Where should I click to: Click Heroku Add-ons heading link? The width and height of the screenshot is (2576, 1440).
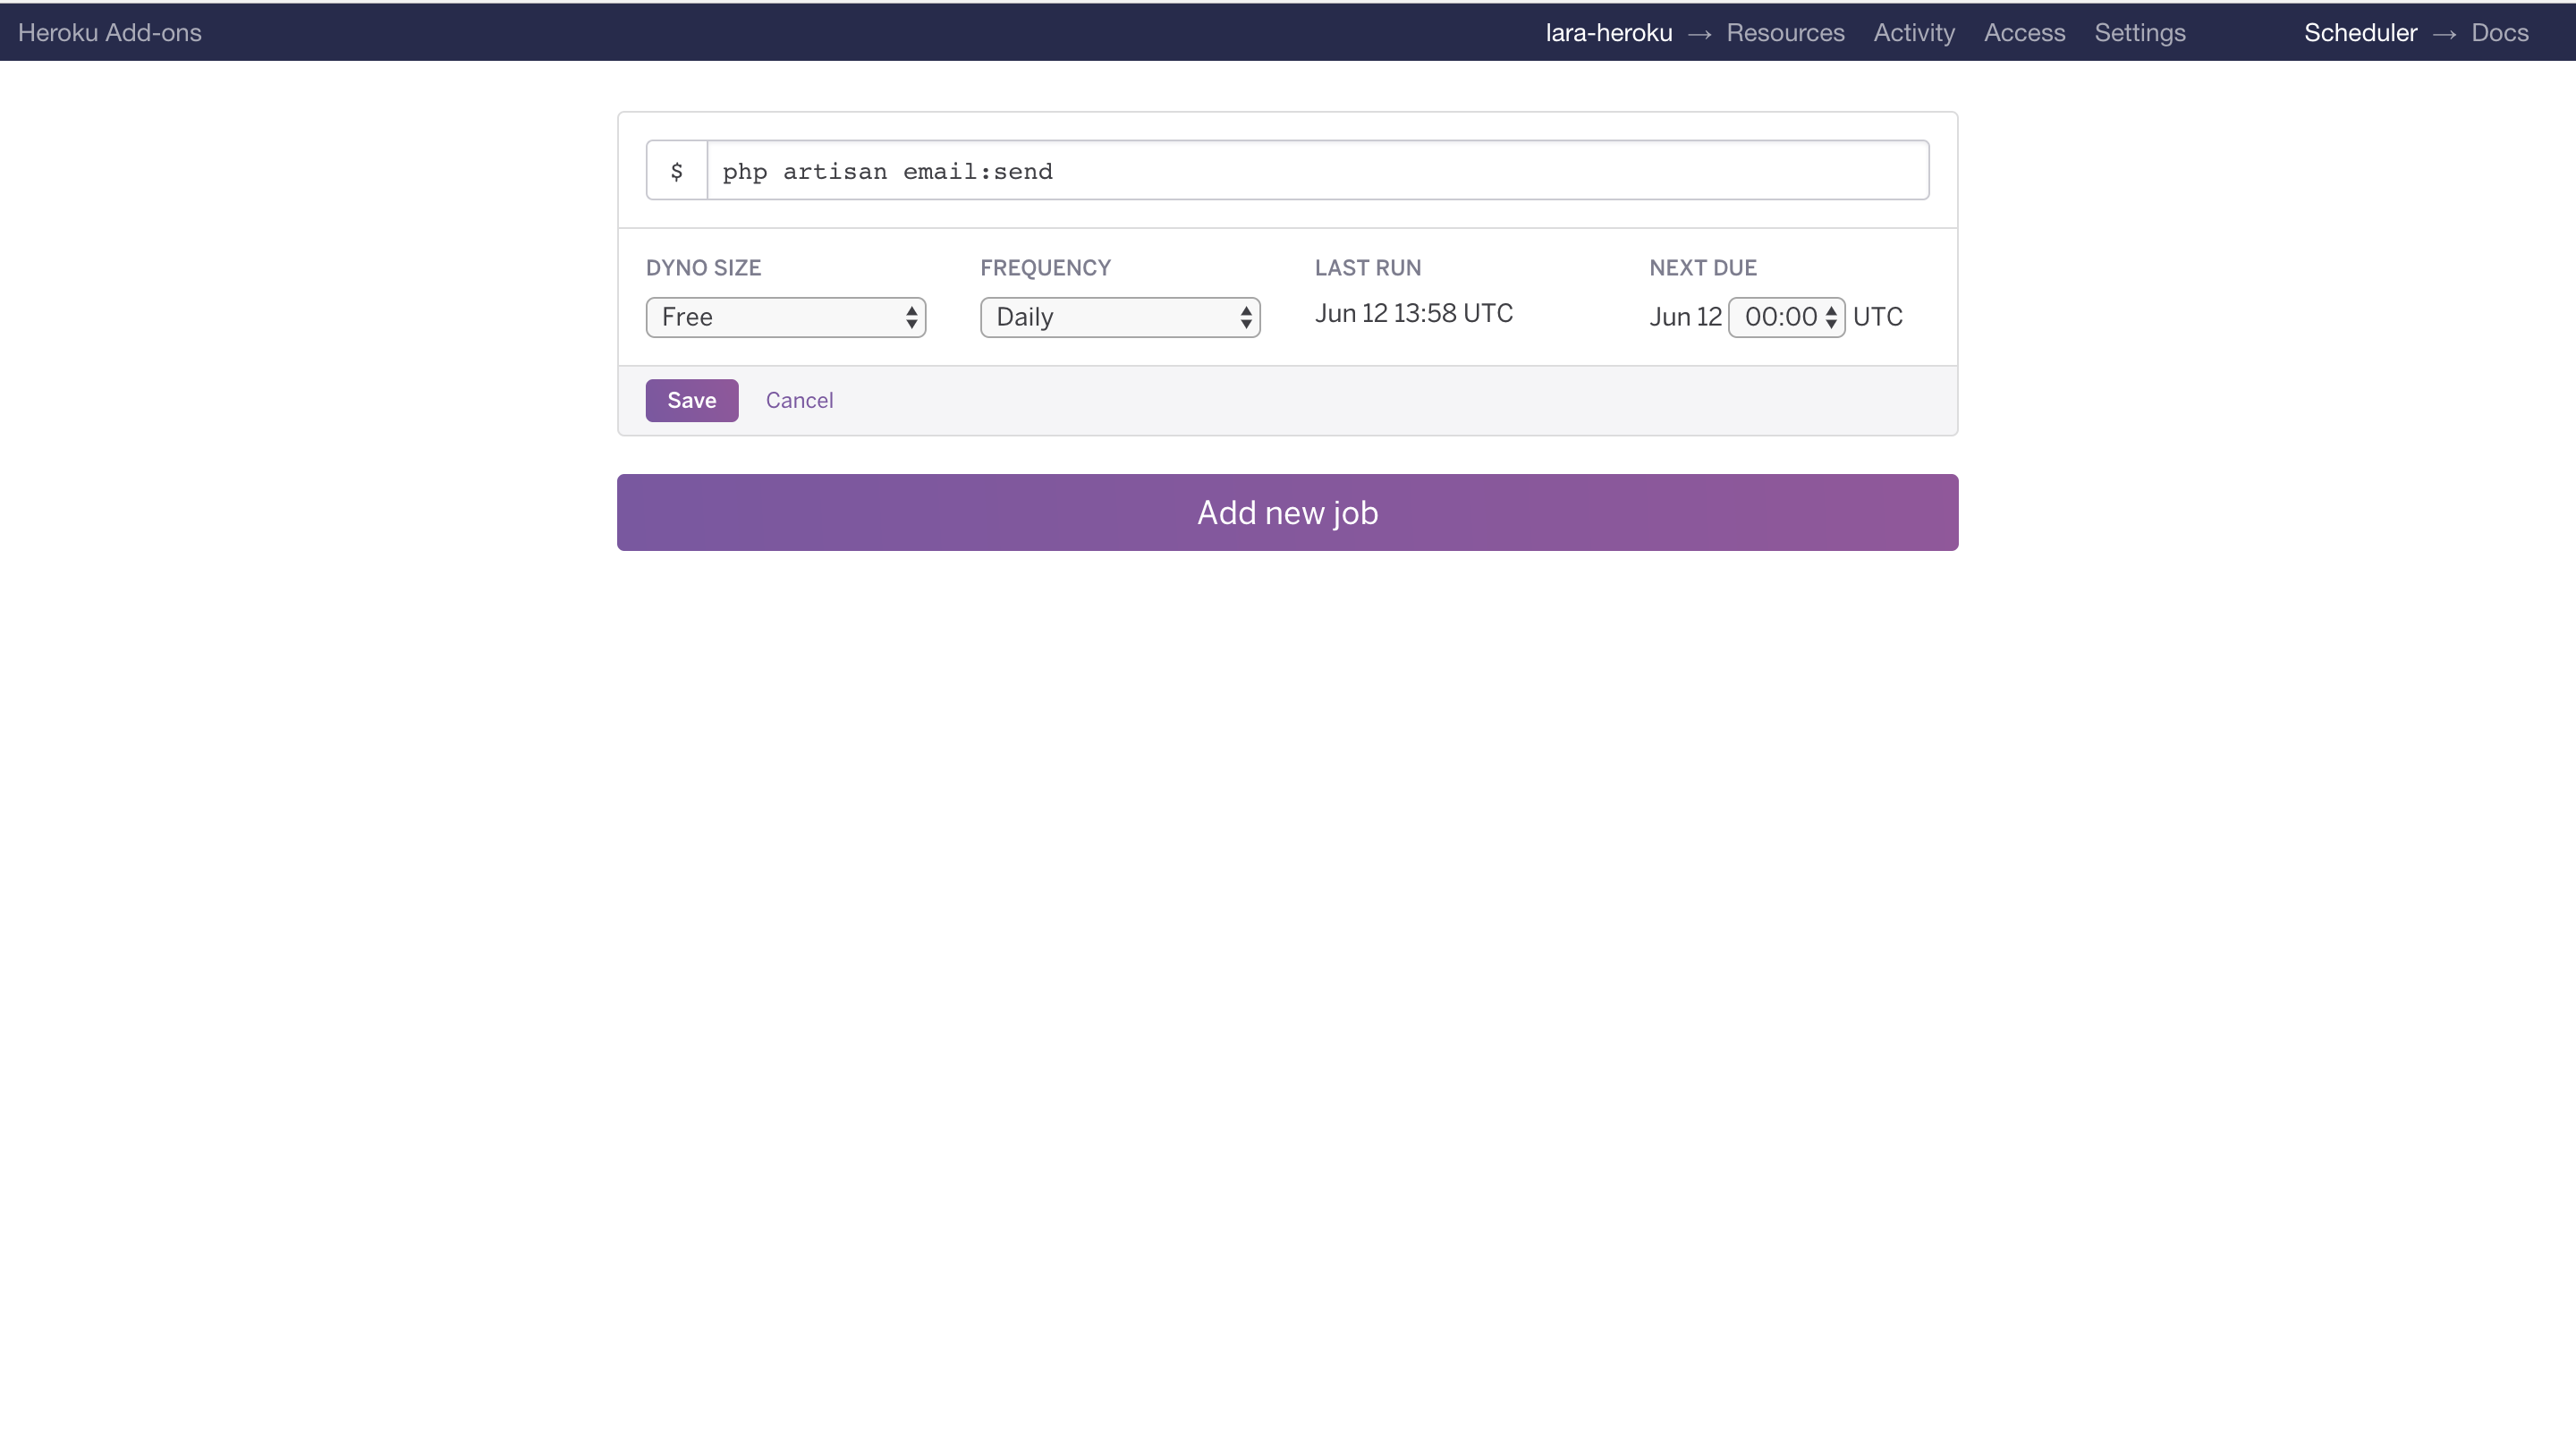(110, 33)
